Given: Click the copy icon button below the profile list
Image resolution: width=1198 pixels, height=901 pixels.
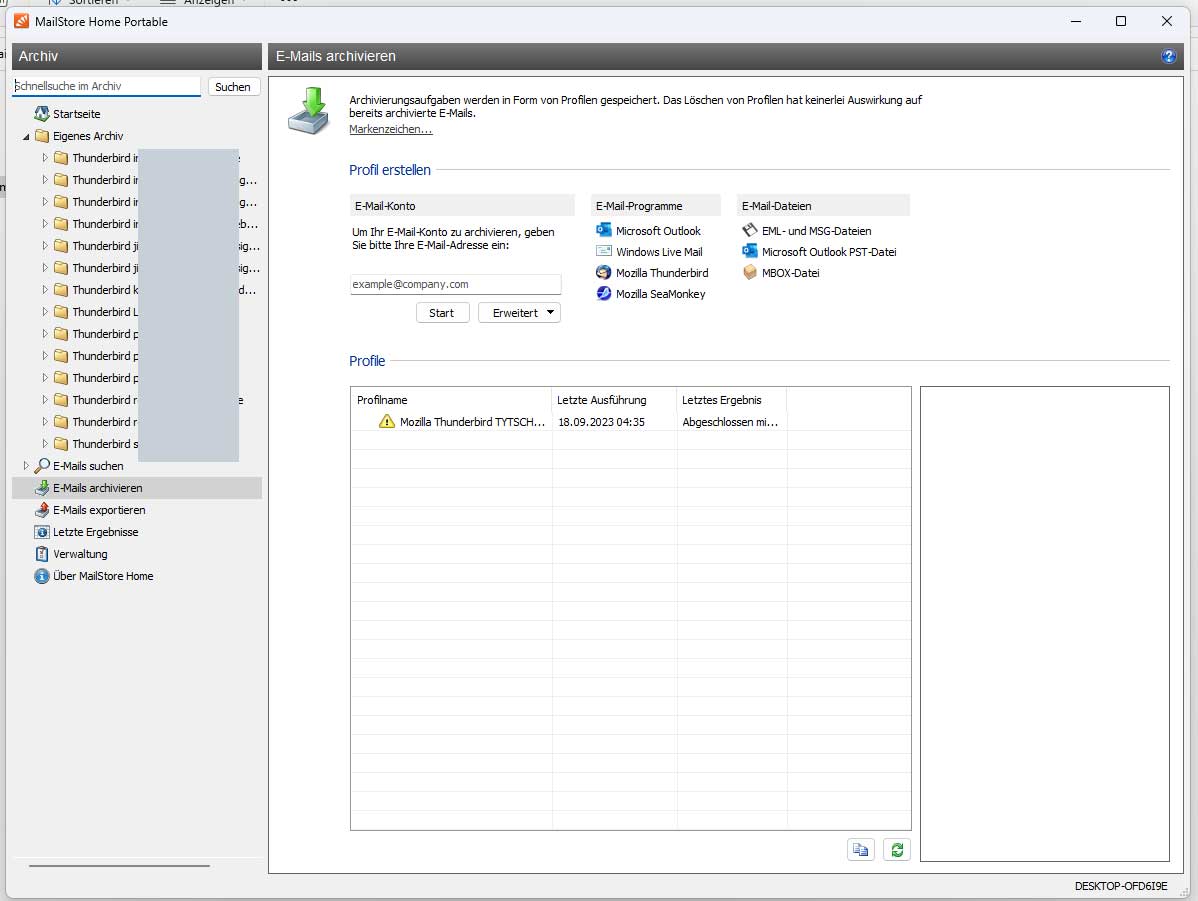Looking at the screenshot, I should [x=861, y=850].
